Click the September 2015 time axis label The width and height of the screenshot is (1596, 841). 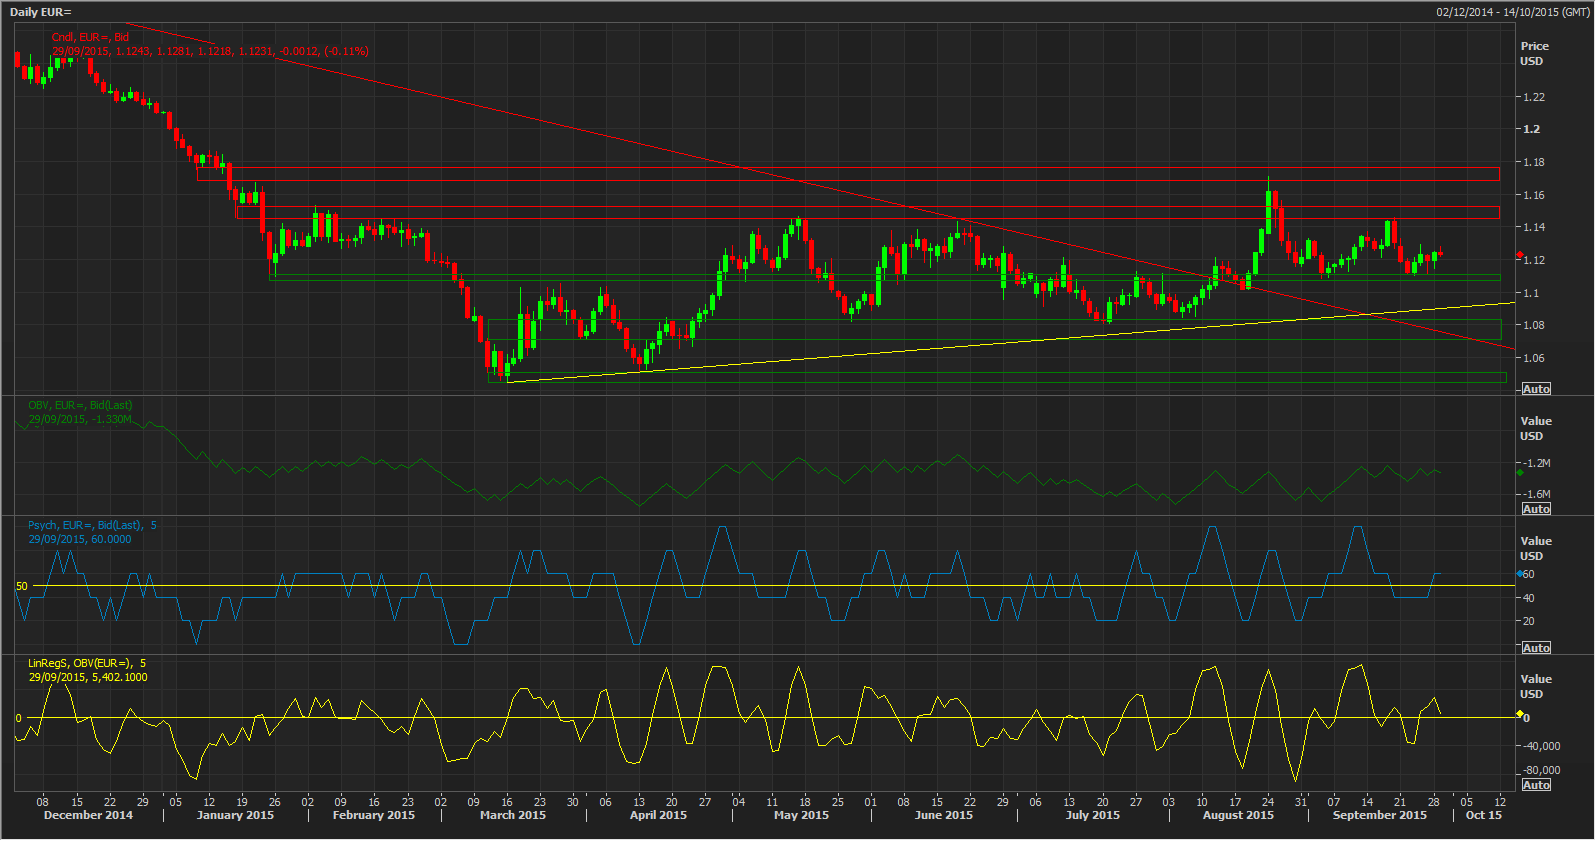coord(1379,815)
